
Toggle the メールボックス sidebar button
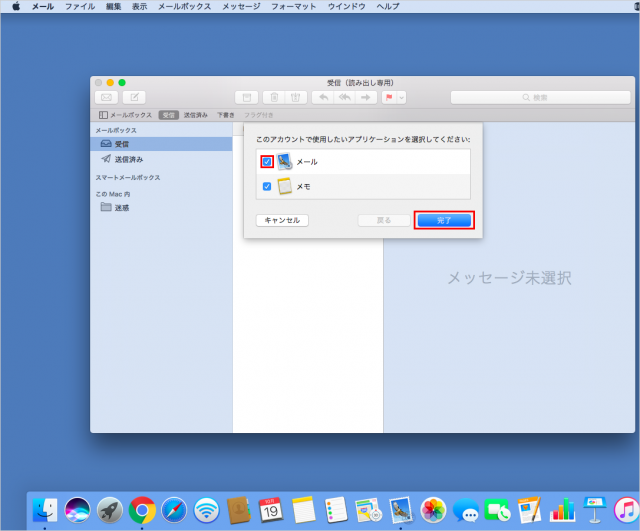click(125, 115)
